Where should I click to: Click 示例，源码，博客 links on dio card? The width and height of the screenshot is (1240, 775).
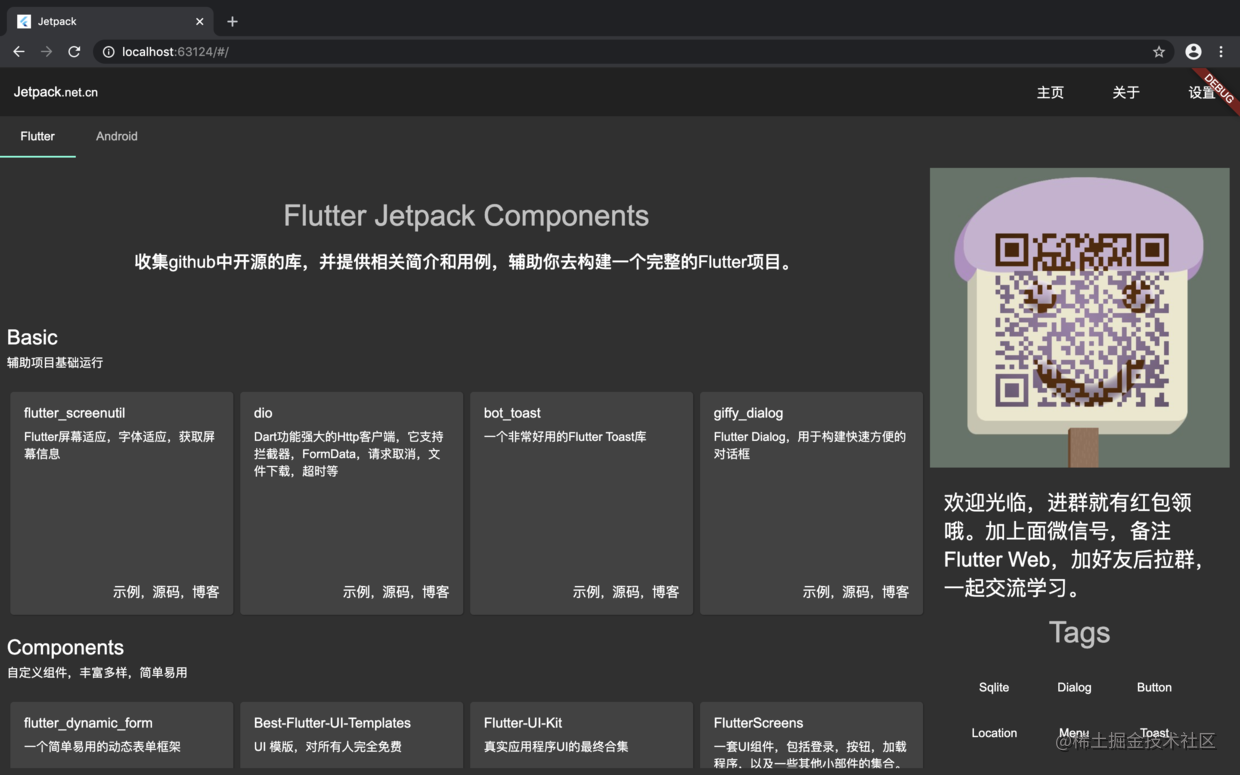(x=396, y=592)
